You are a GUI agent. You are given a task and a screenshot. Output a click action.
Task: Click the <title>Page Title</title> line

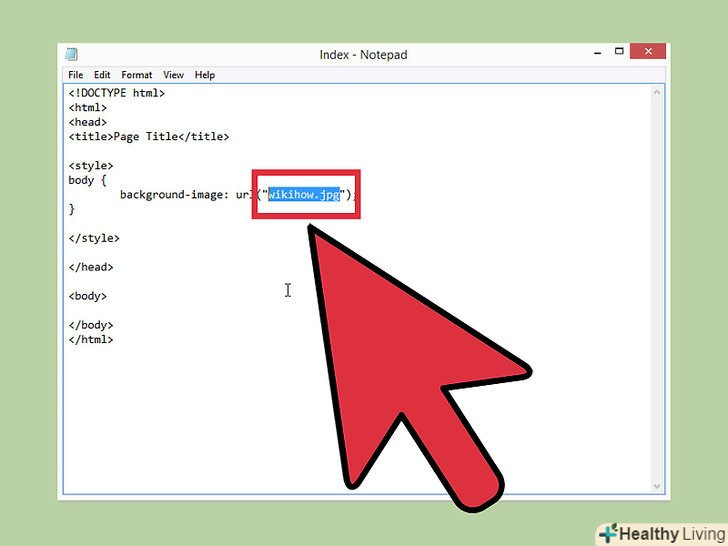click(x=149, y=136)
